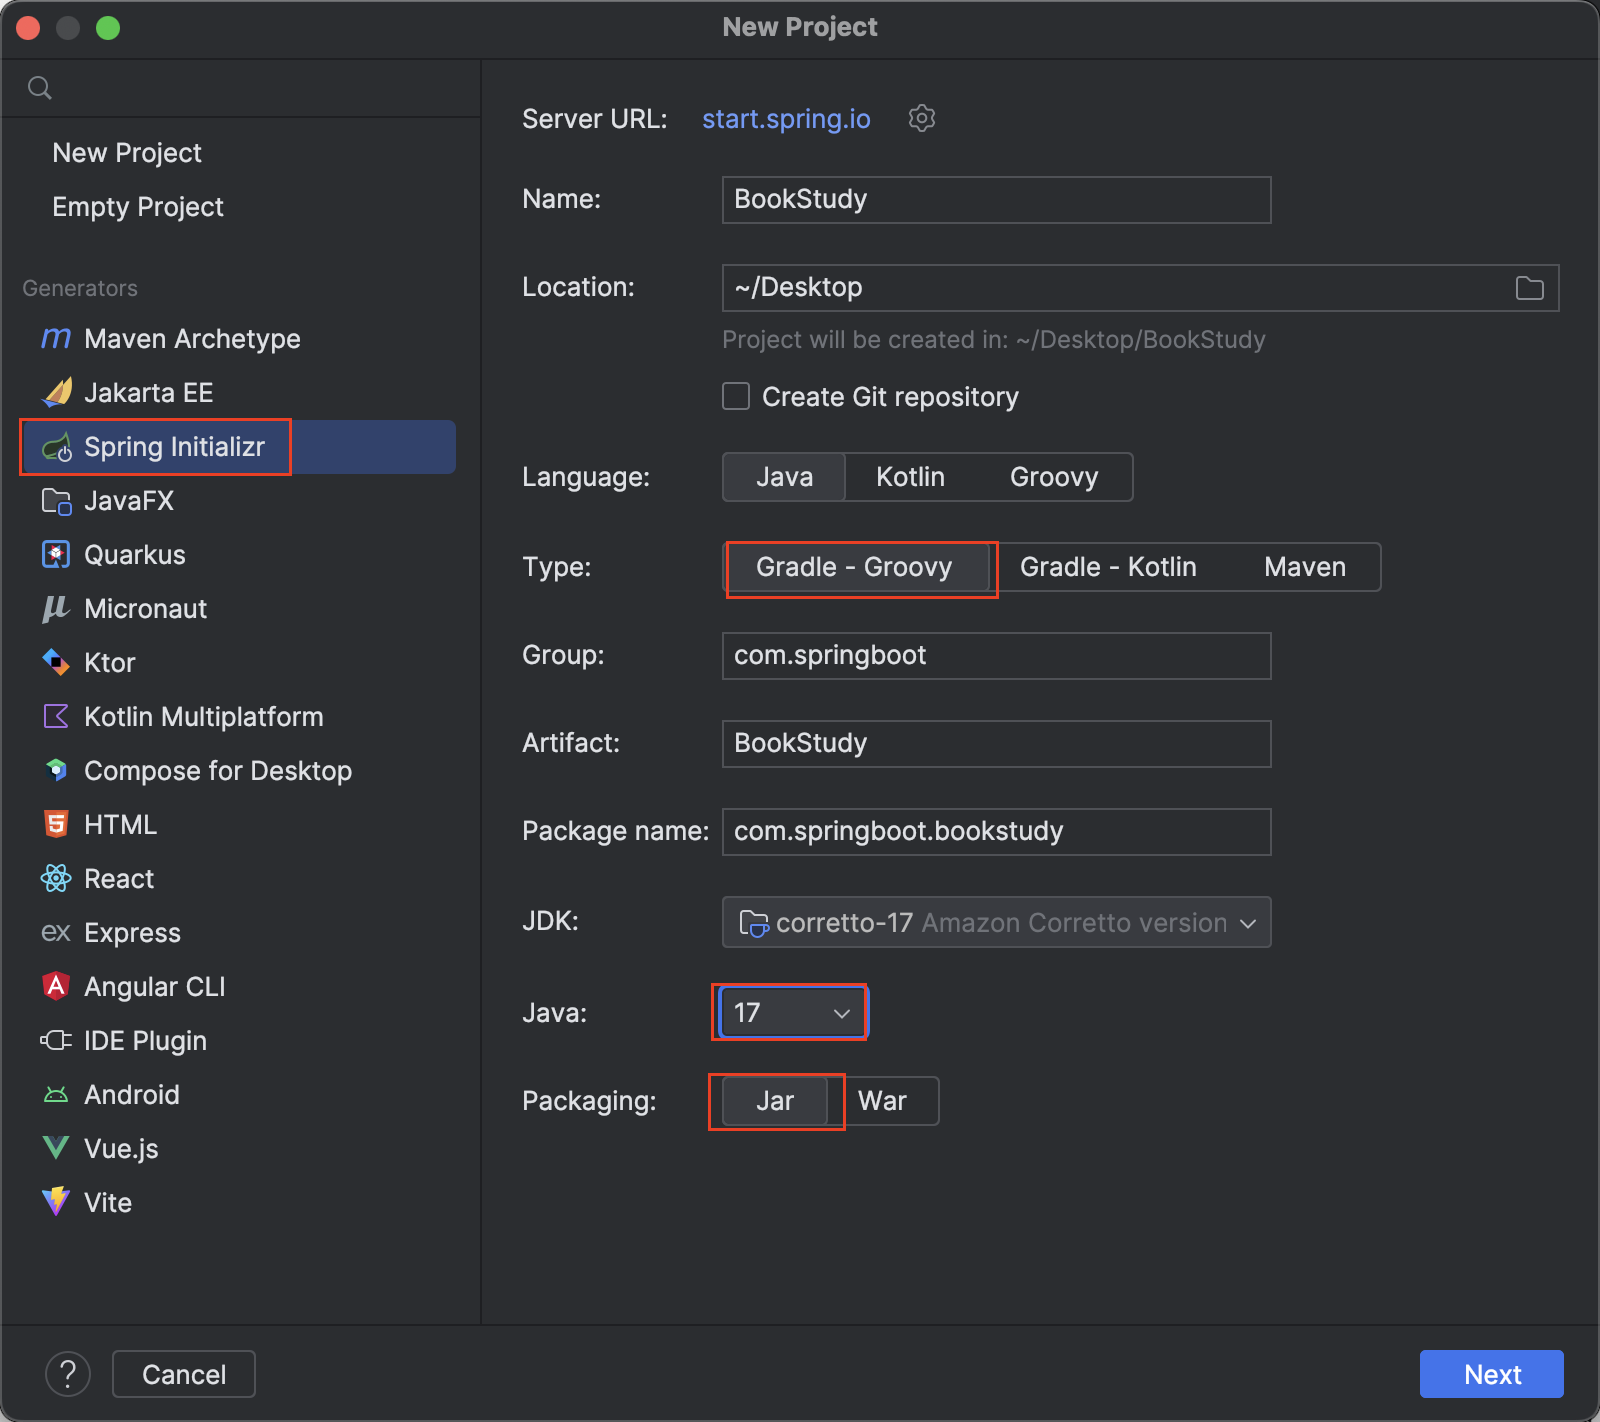Click the Vite lightning icon
This screenshot has height=1422, width=1600.
pyautogui.click(x=56, y=1202)
